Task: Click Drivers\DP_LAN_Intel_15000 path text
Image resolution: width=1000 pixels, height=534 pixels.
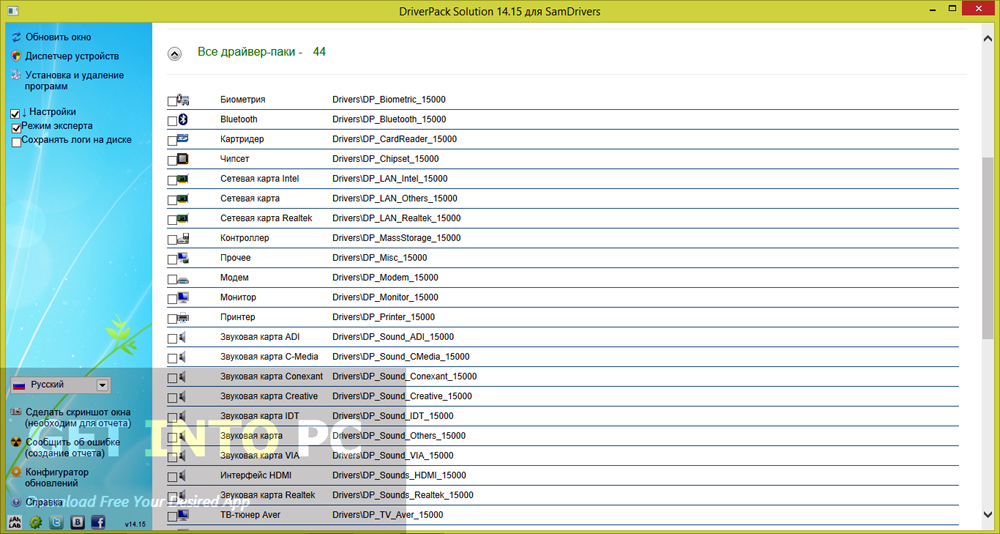Action: (390, 179)
